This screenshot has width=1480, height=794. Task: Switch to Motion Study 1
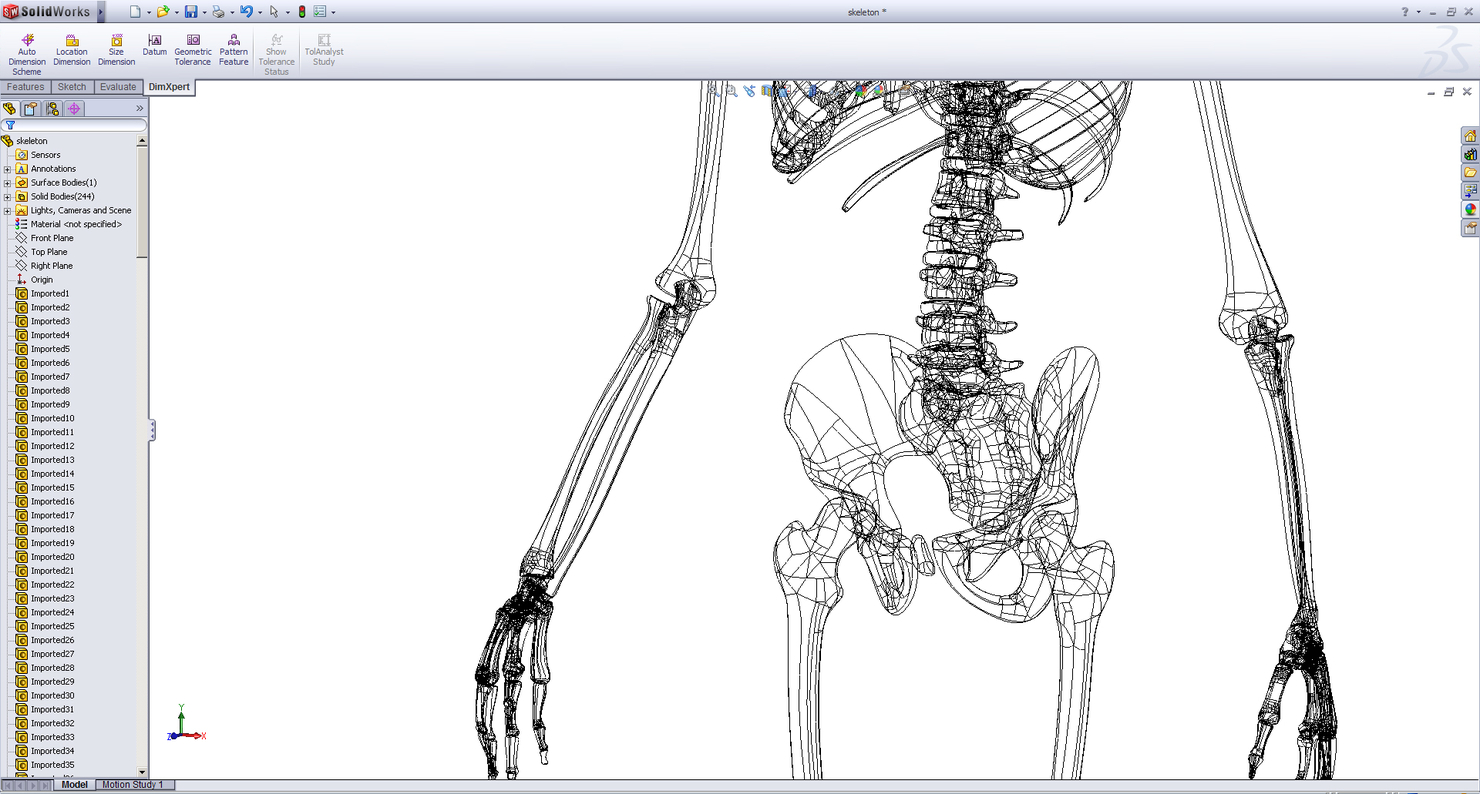(134, 785)
